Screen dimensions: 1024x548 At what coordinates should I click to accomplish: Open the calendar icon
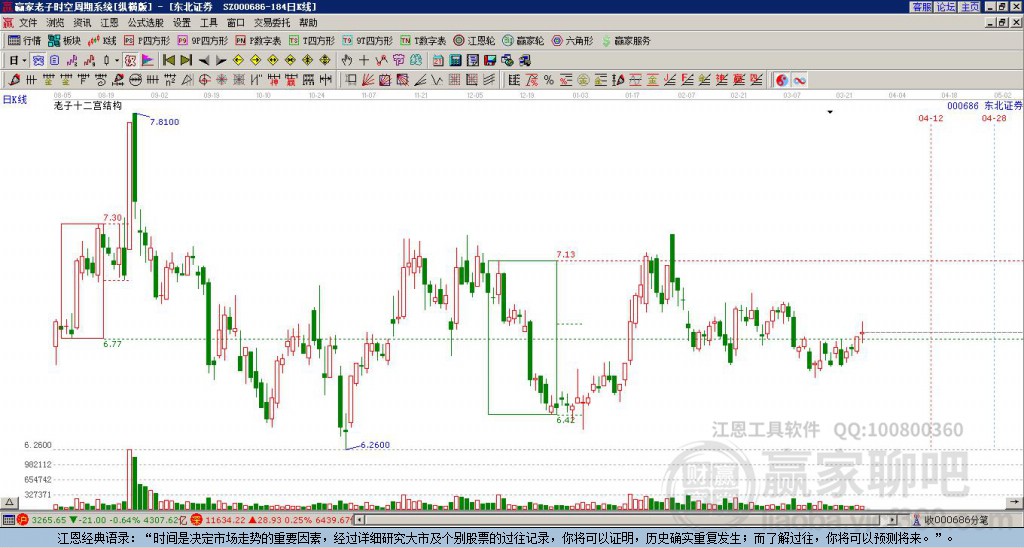click(438, 60)
